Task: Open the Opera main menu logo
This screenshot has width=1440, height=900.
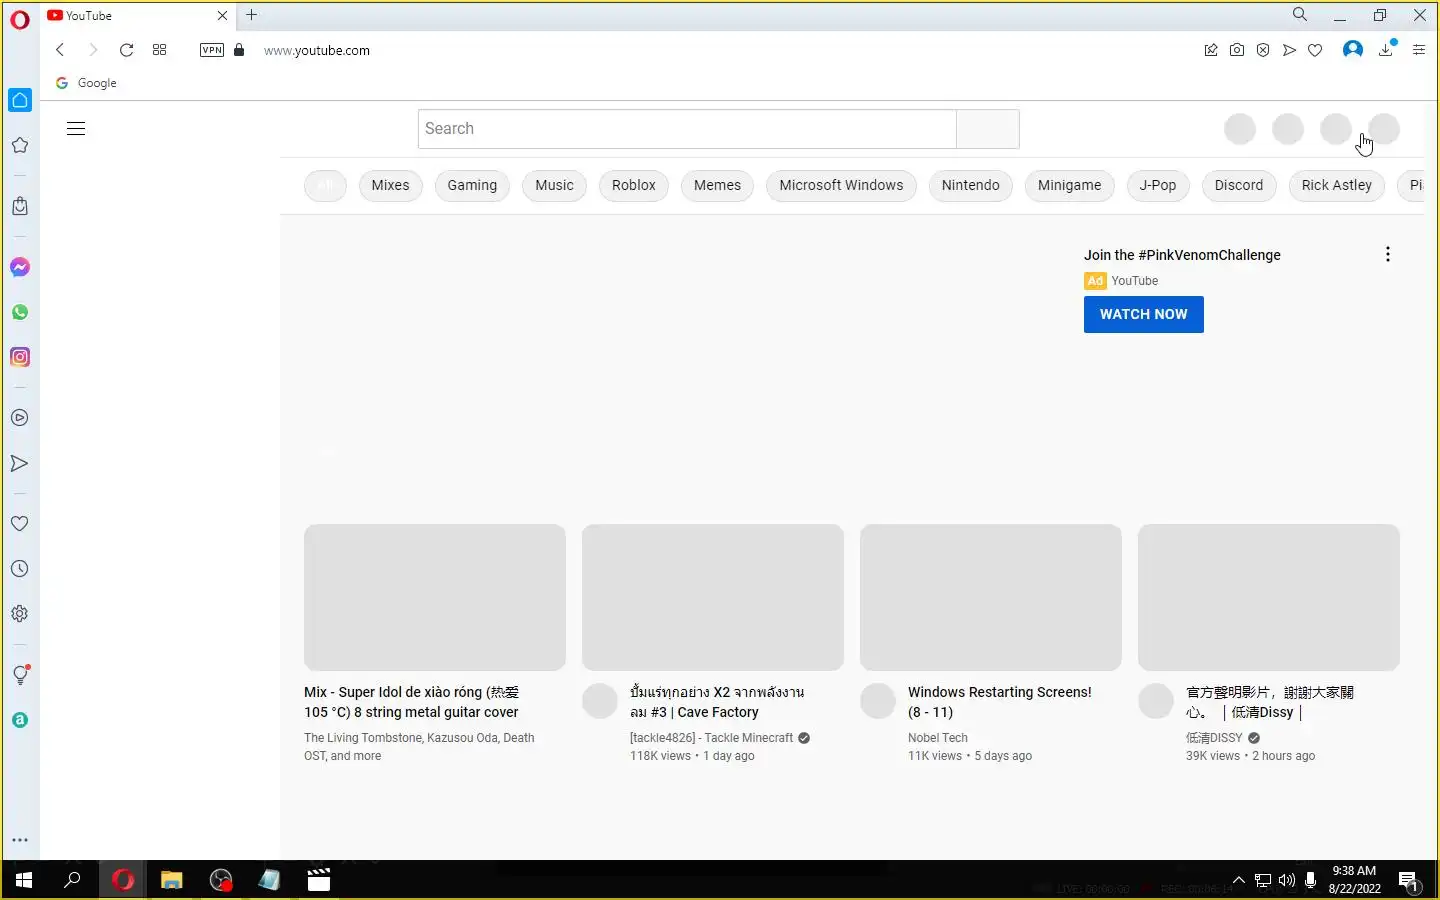Action: (x=20, y=19)
